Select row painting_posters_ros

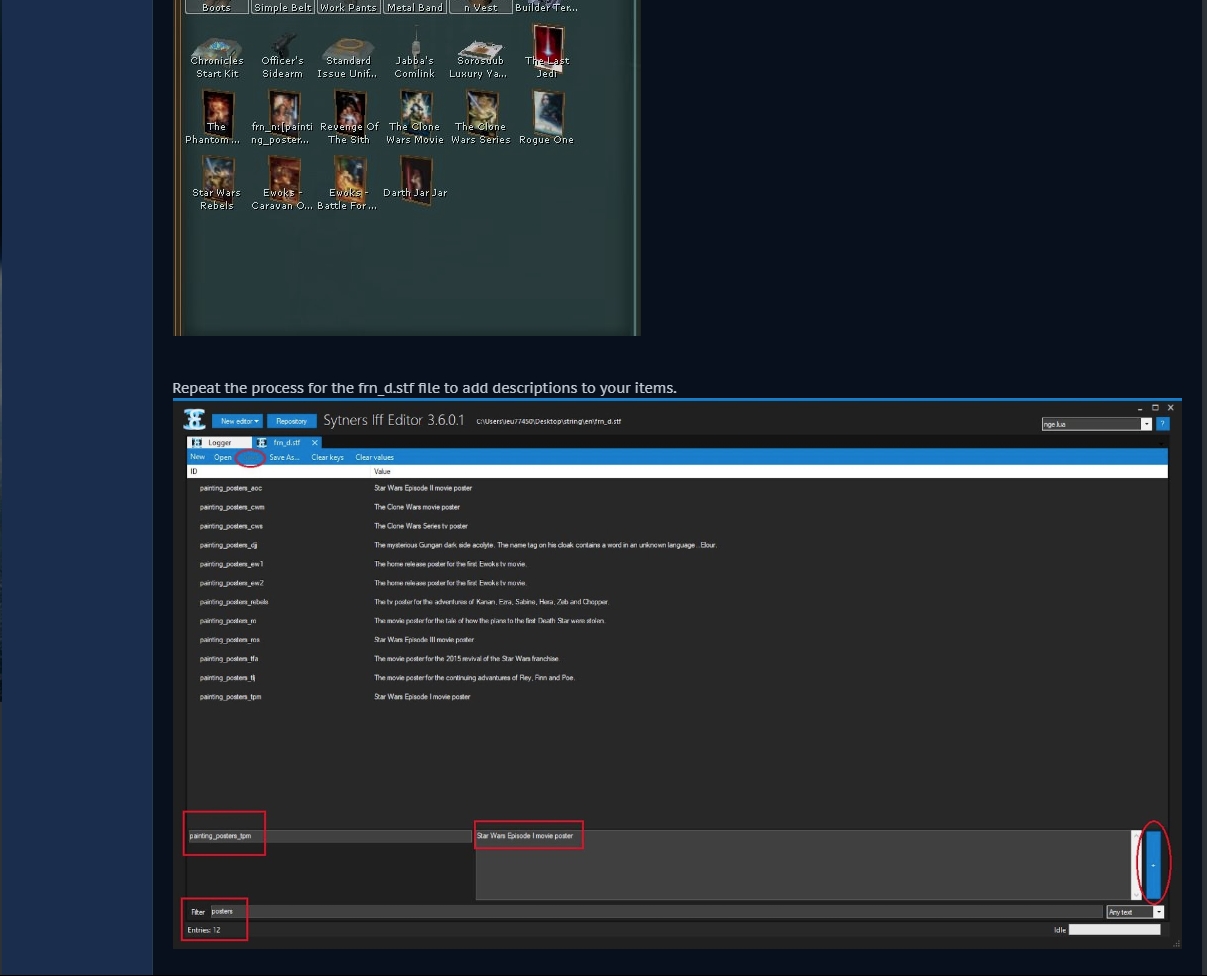(677, 640)
